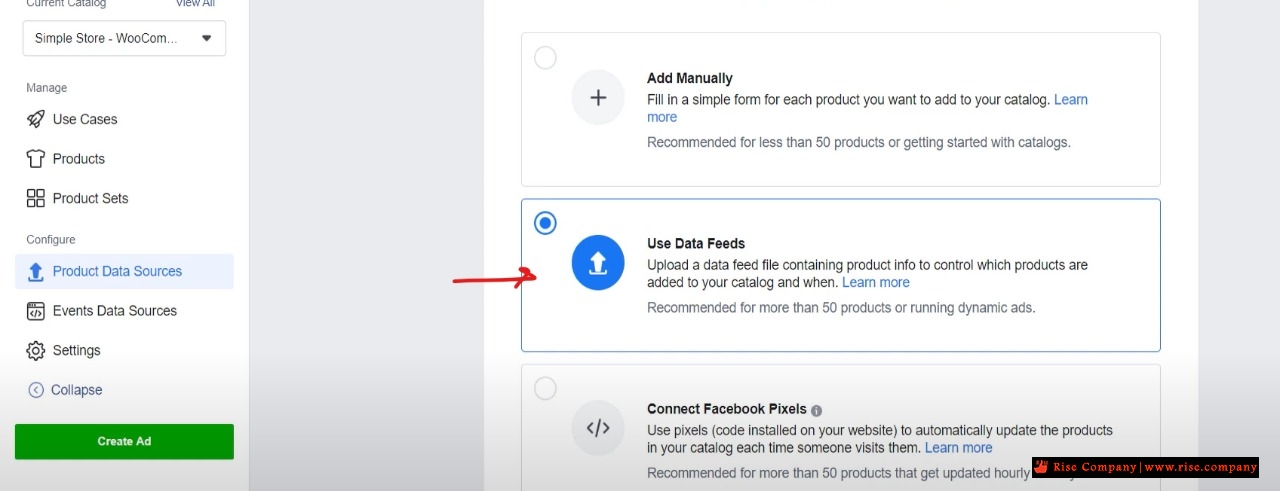Select the Add Manually radio button
This screenshot has height=491, width=1280.
(545, 58)
